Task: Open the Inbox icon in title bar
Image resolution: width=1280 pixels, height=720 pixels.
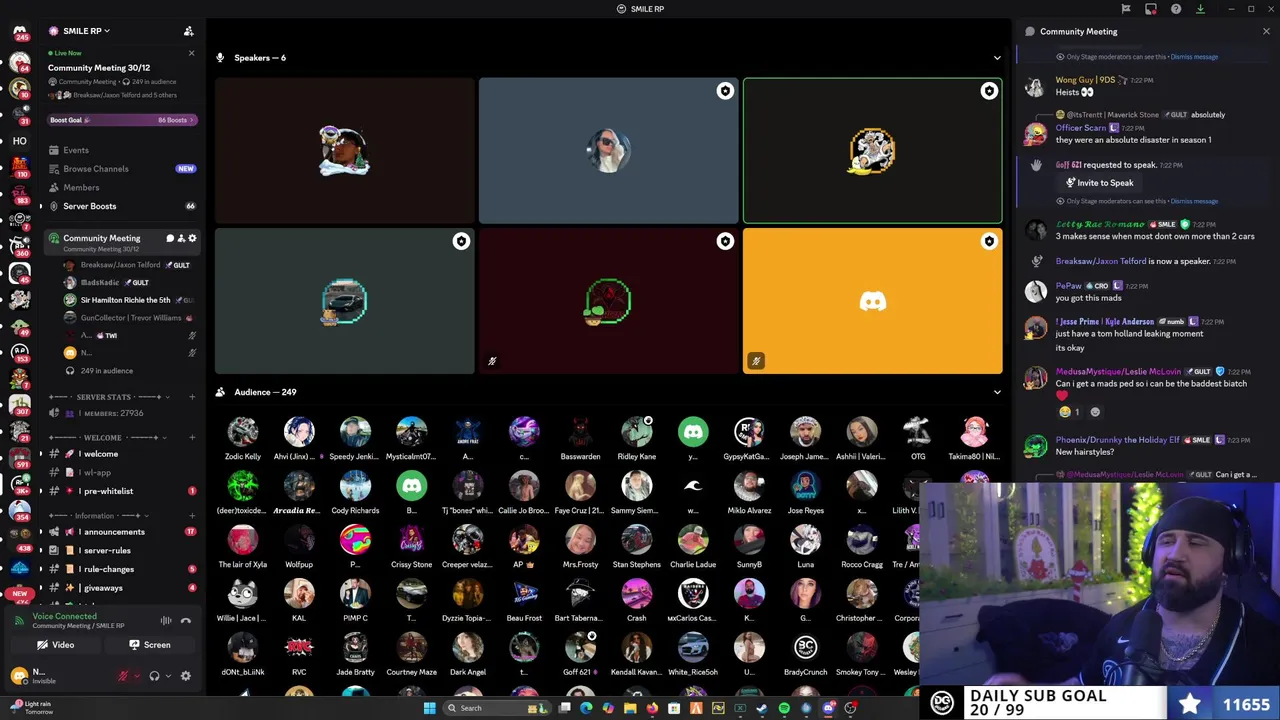Action: coord(1151,9)
